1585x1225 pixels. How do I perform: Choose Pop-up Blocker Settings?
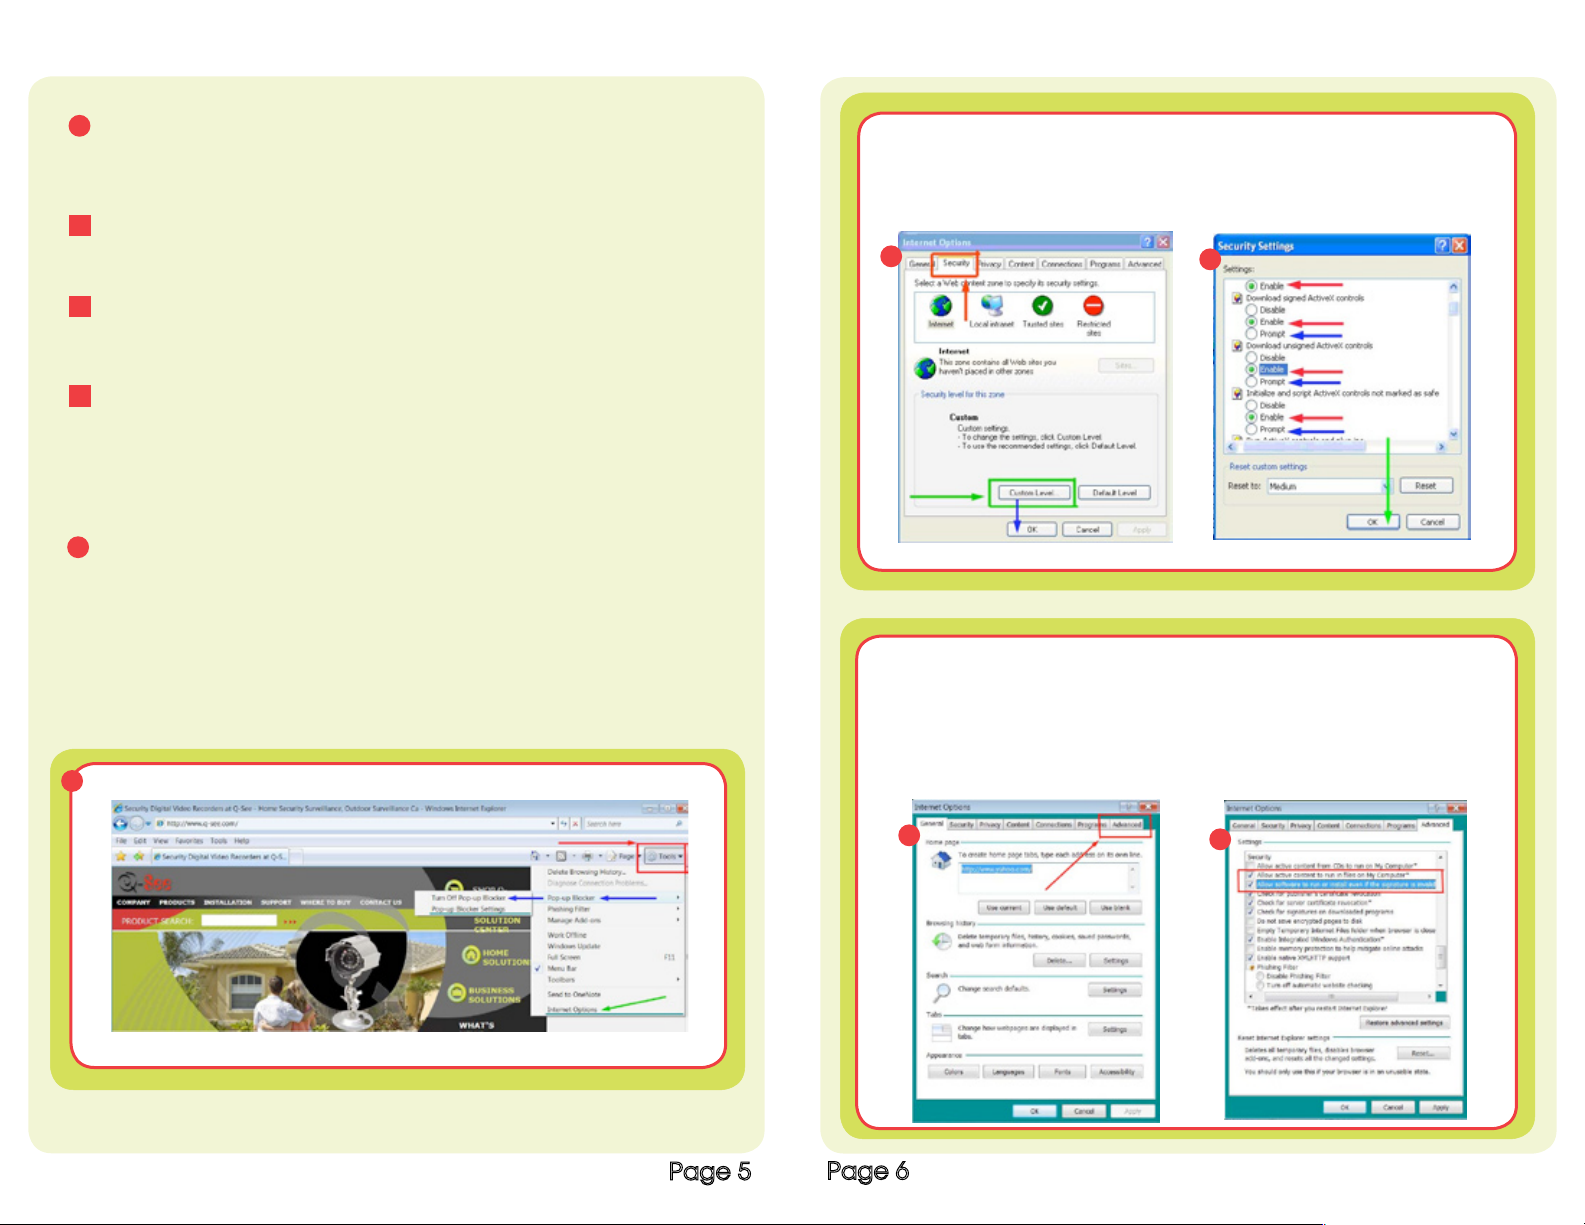coord(469,909)
